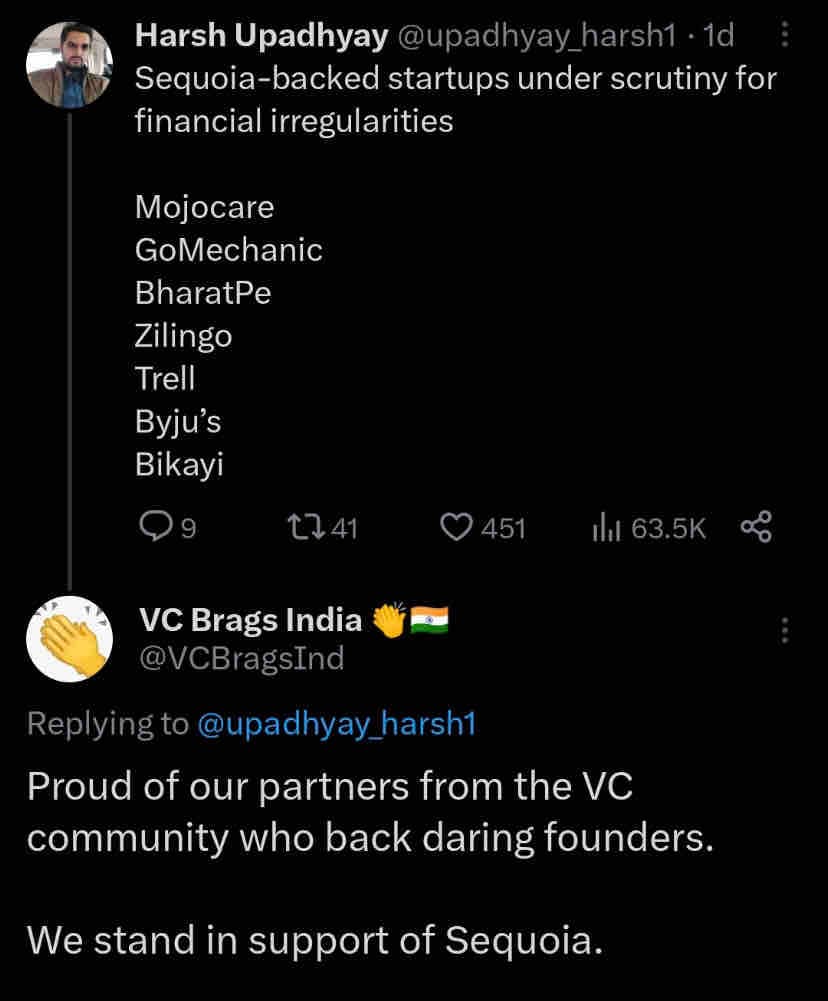The image size is (828, 1001).
Task: Open analytics via the 63.5K views icon
Action: [x=608, y=527]
